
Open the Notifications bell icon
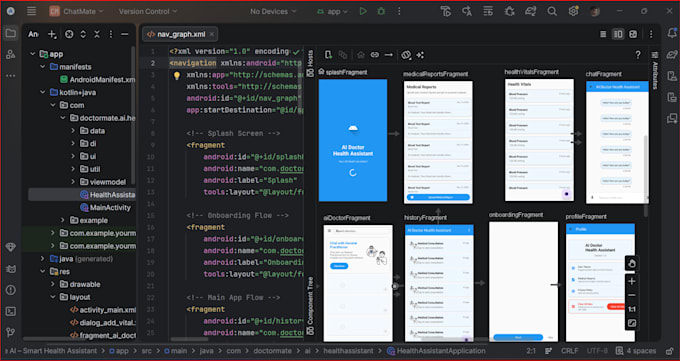672,33
